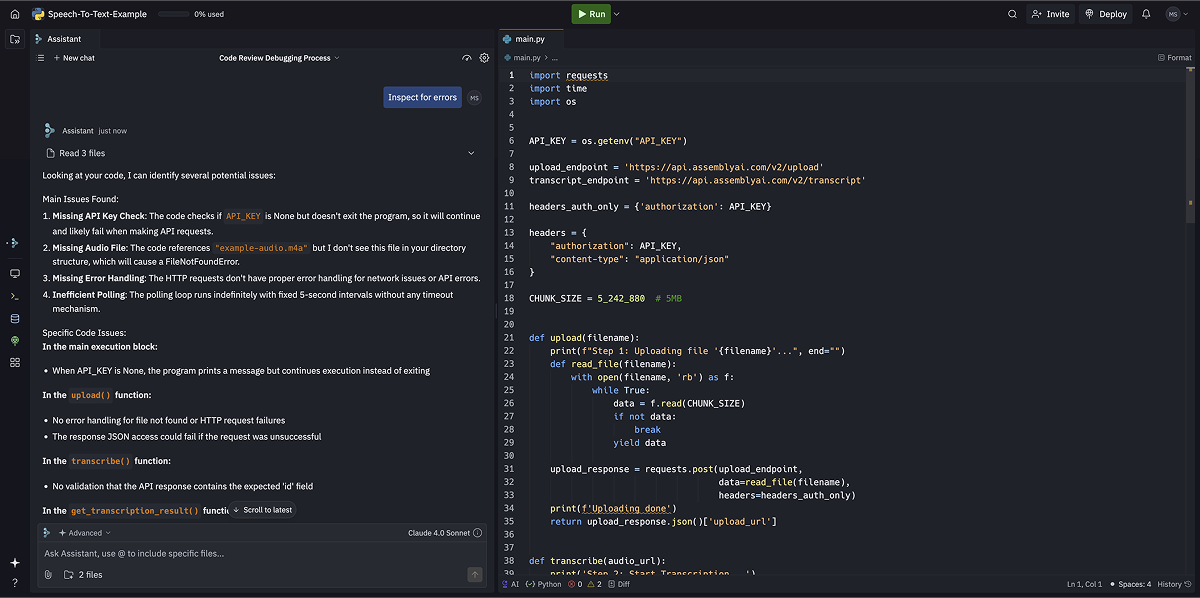Open Code Review Debugging Process chat dropdown
The height and width of the screenshot is (598, 1200).
pyautogui.click(x=279, y=58)
